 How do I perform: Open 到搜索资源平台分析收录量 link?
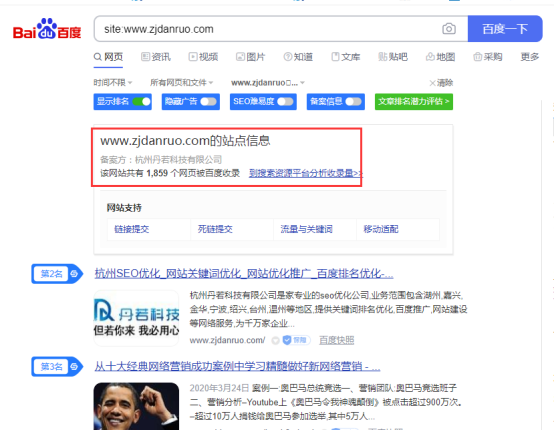pyautogui.click(x=306, y=173)
